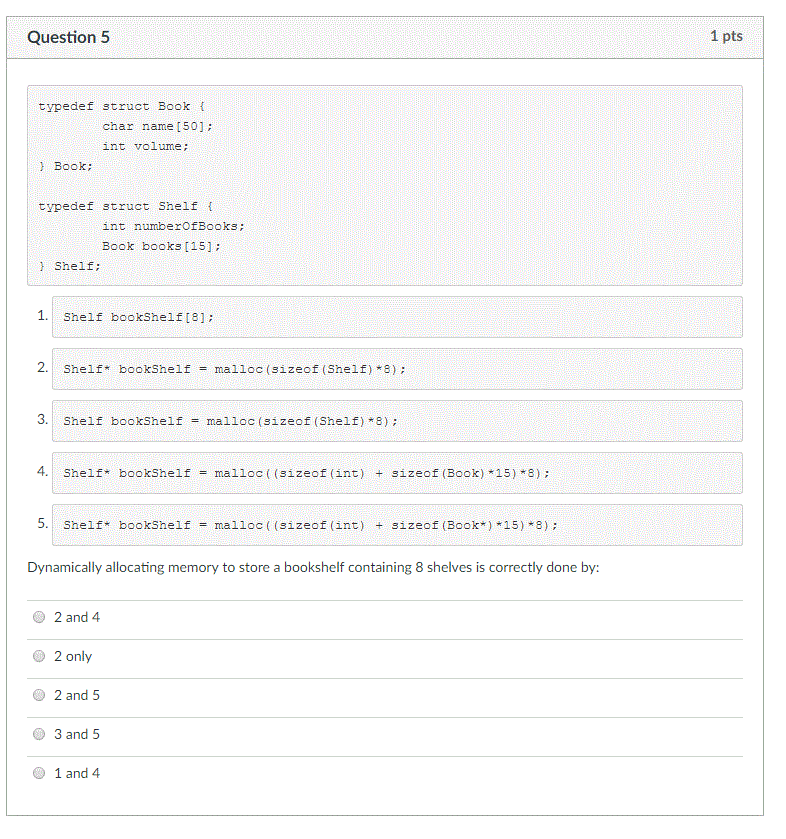The width and height of the screenshot is (786, 839).
Task: Click the typedef struct Shelf code line
Action: tap(126, 207)
